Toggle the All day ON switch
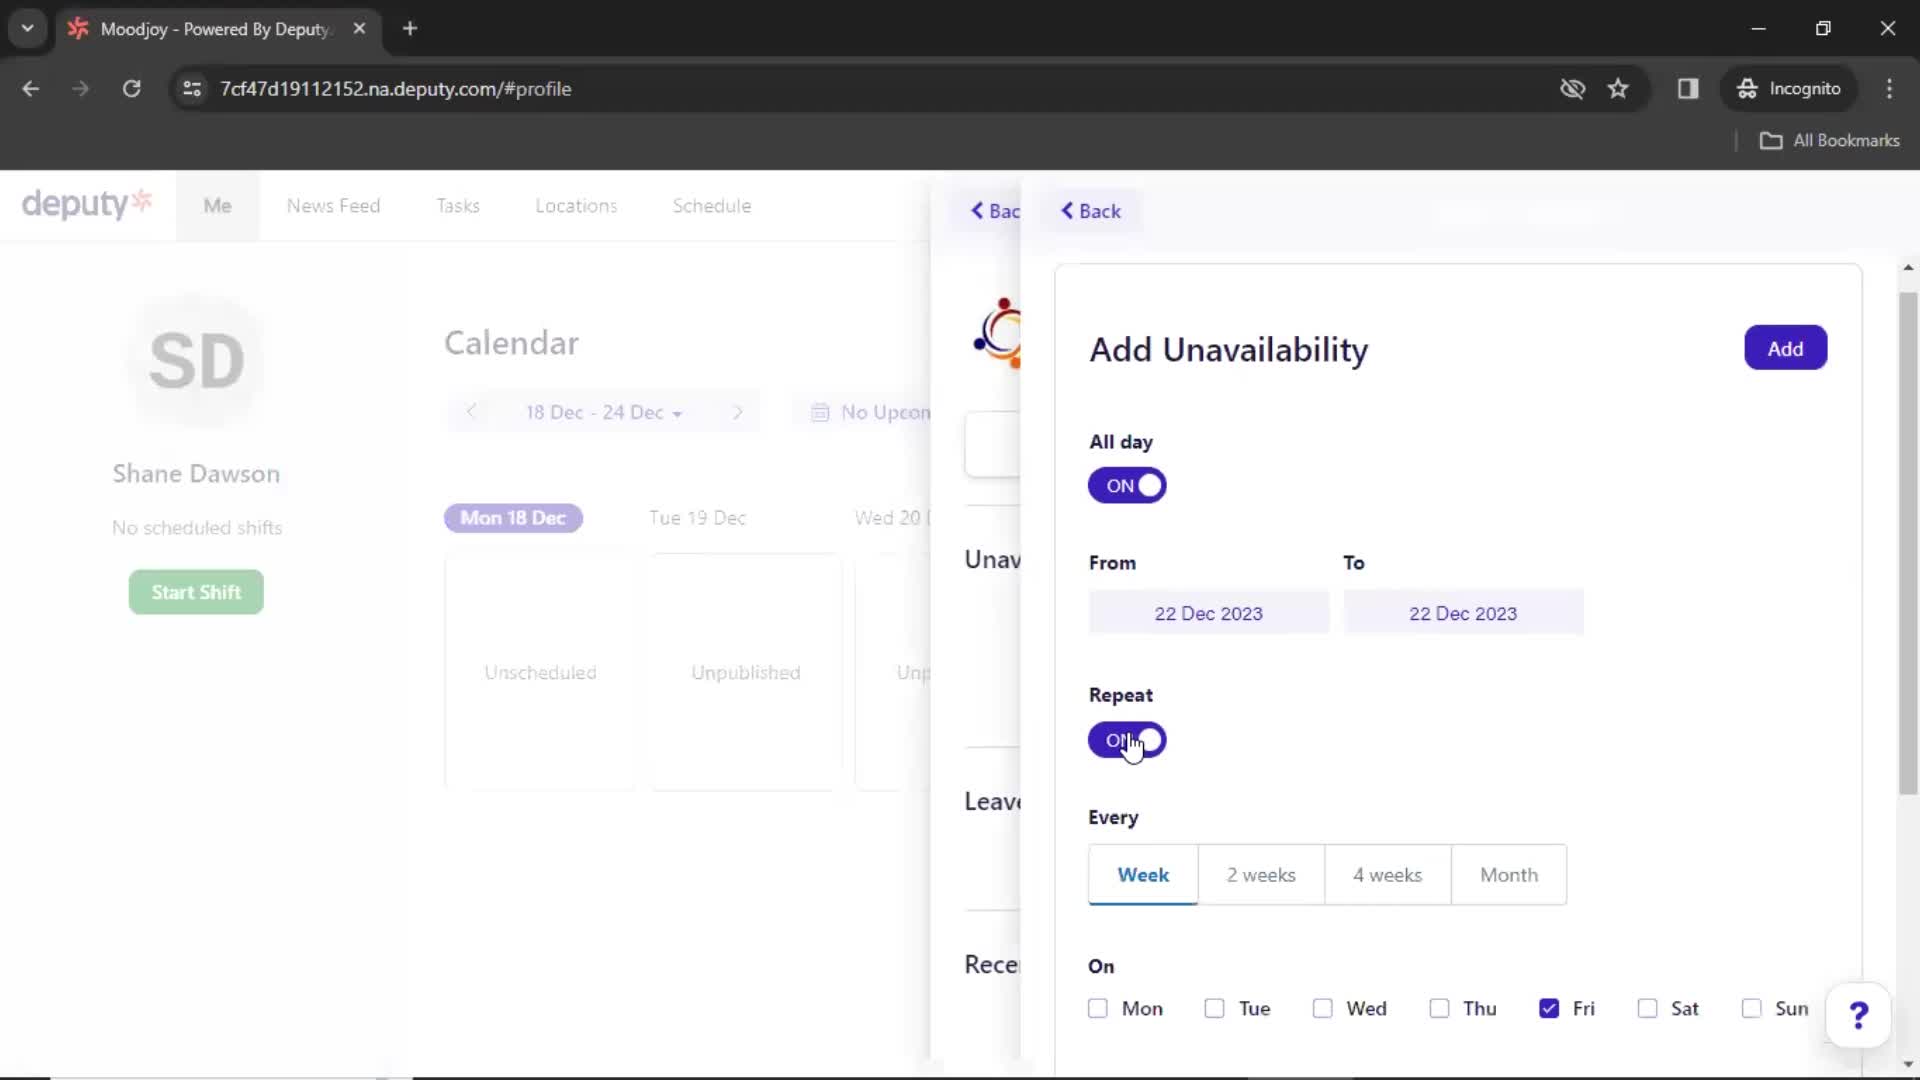 click(x=1126, y=485)
